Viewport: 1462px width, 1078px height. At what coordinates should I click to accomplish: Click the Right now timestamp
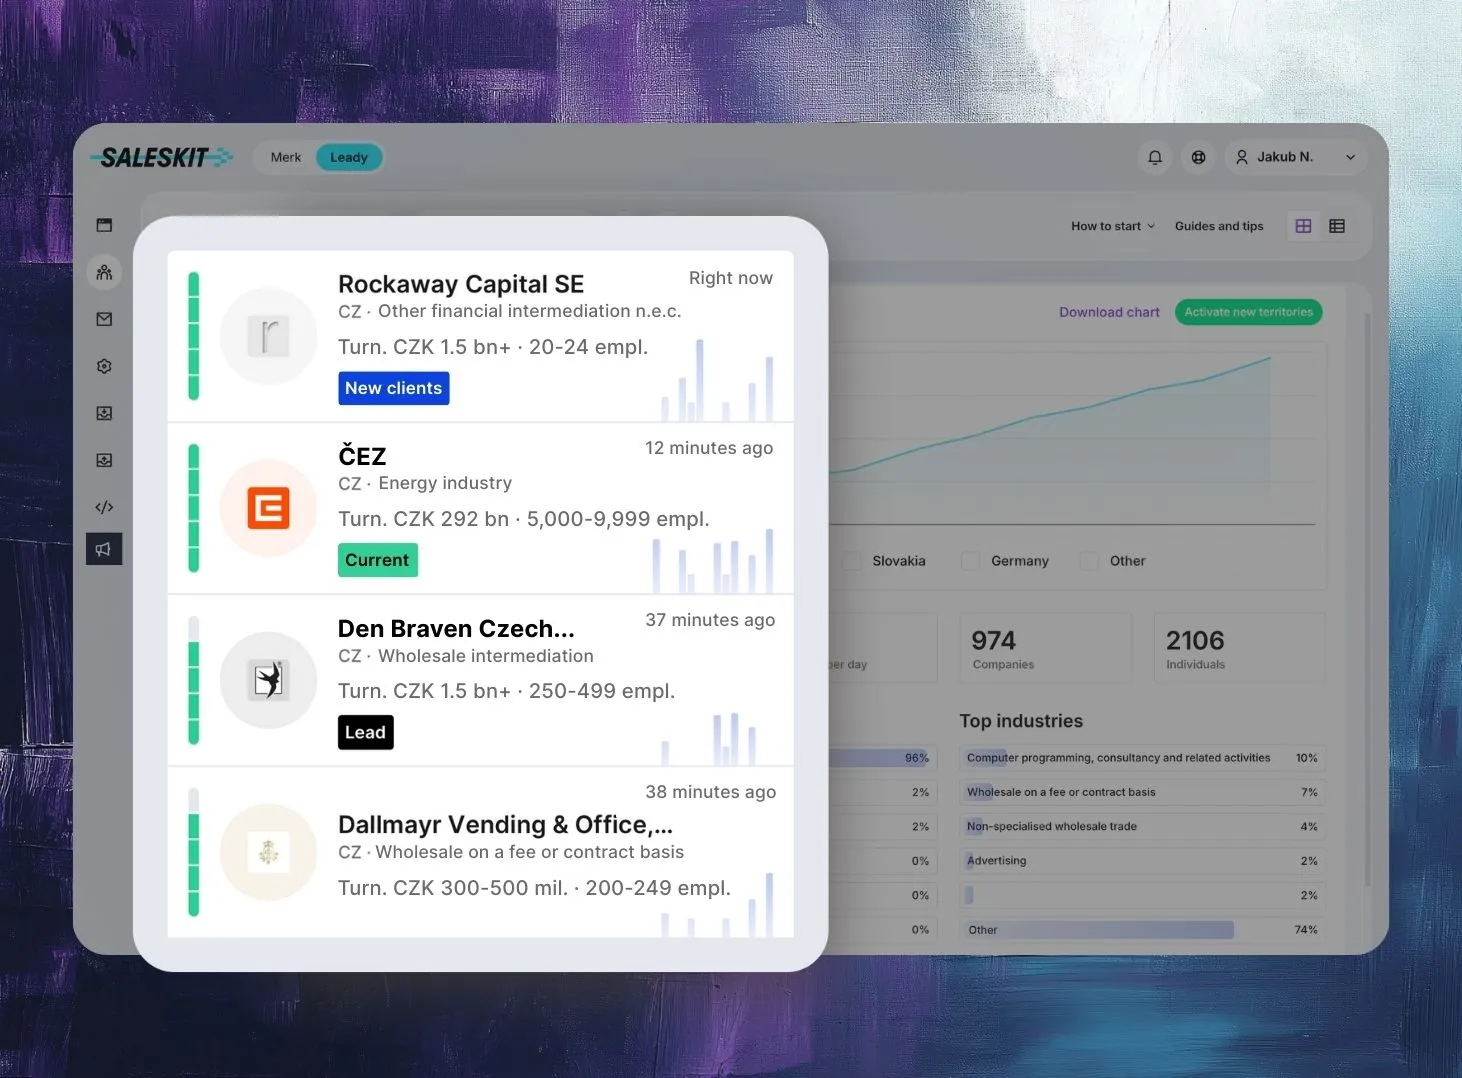point(730,278)
